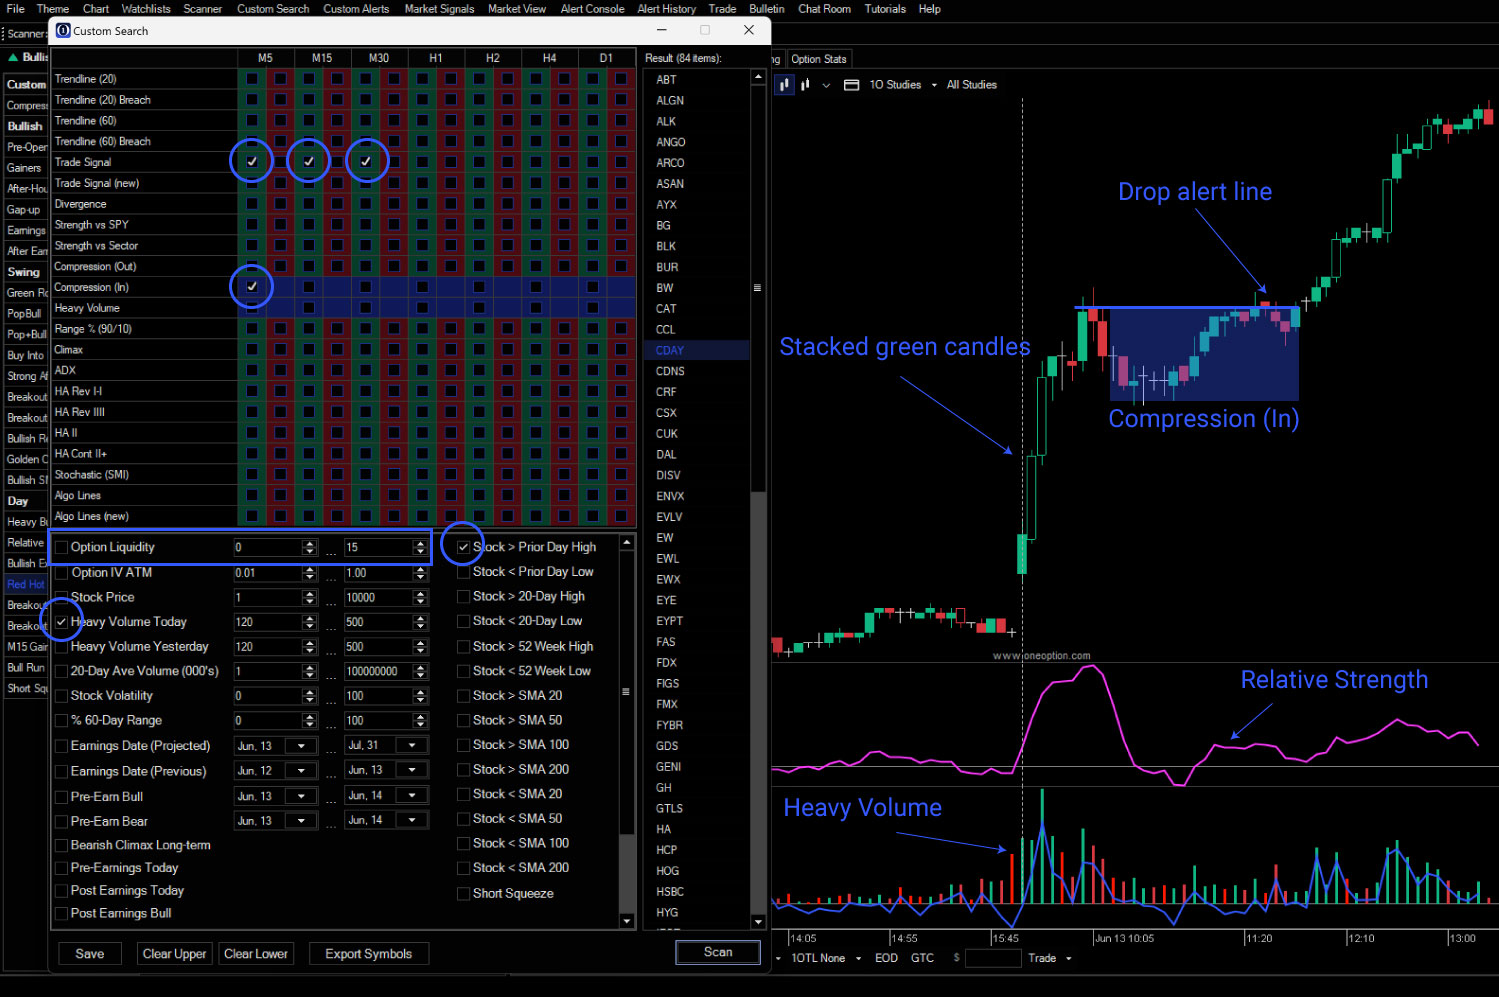Enable the Short Squeeze checkbox
Image resolution: width=1499 pixels, height=997 pixels.
click(463, 893)
